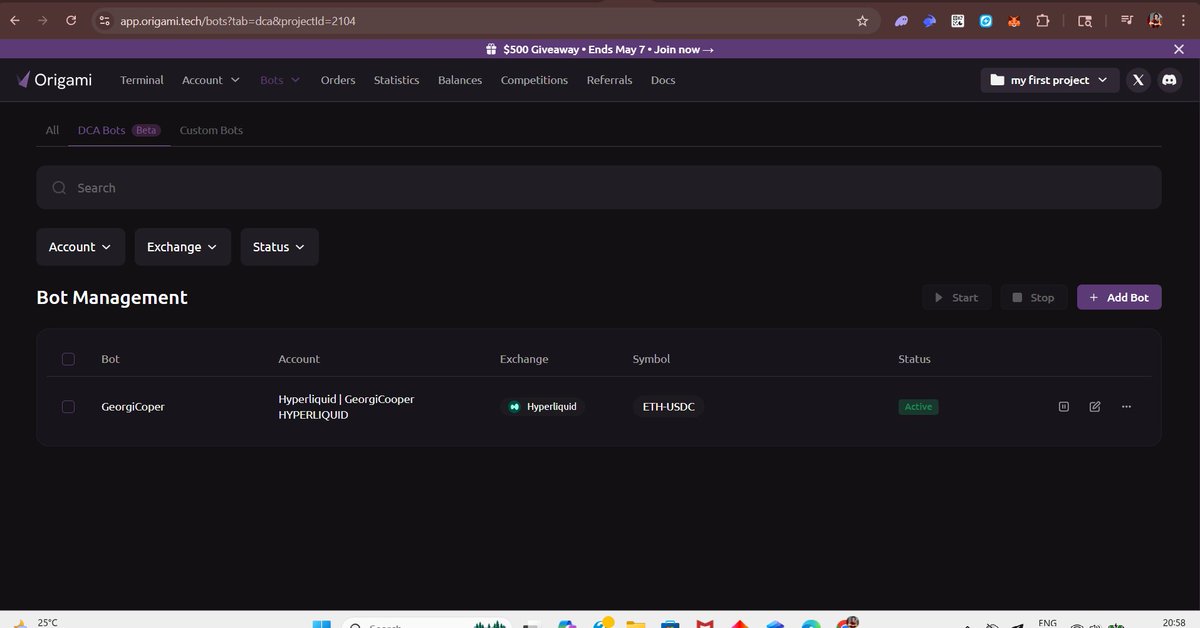This screenshot has height=628, width=1200.
Task: Dismiss the $500 Giveaway banner
Action: pyautogui.click(x=1179, y=49)
